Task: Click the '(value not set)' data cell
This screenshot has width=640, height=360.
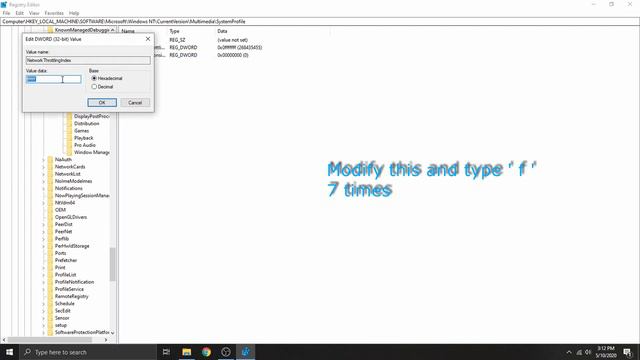Action: [232, 40]
